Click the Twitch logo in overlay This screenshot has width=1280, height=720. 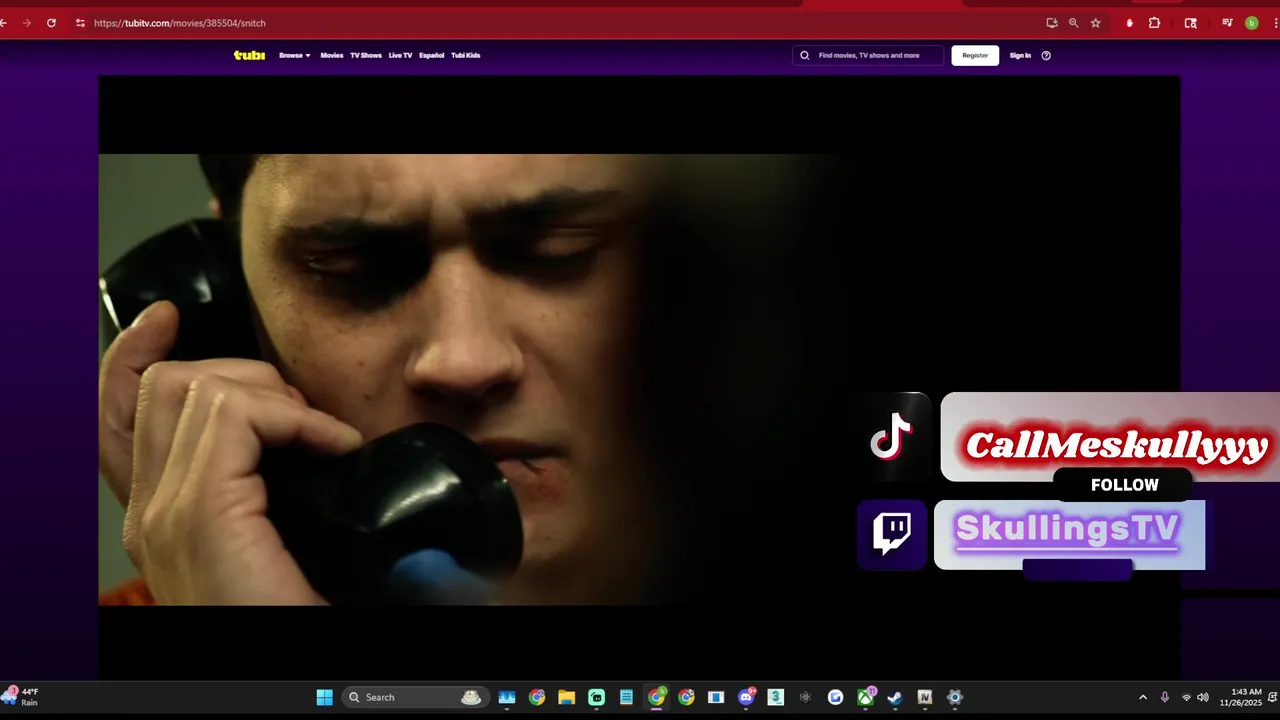tap(892, 534)
